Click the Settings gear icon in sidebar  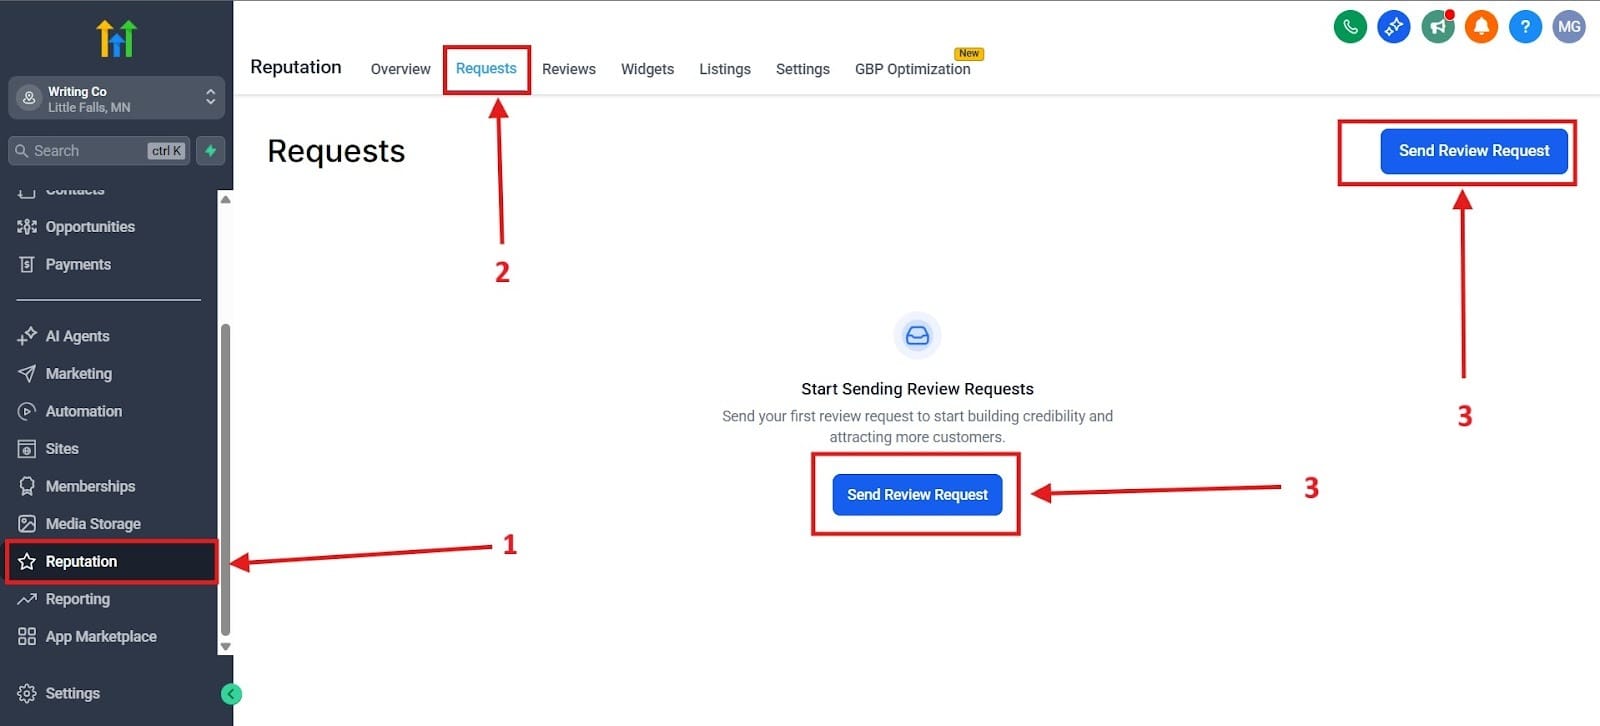tap(27, 693)
